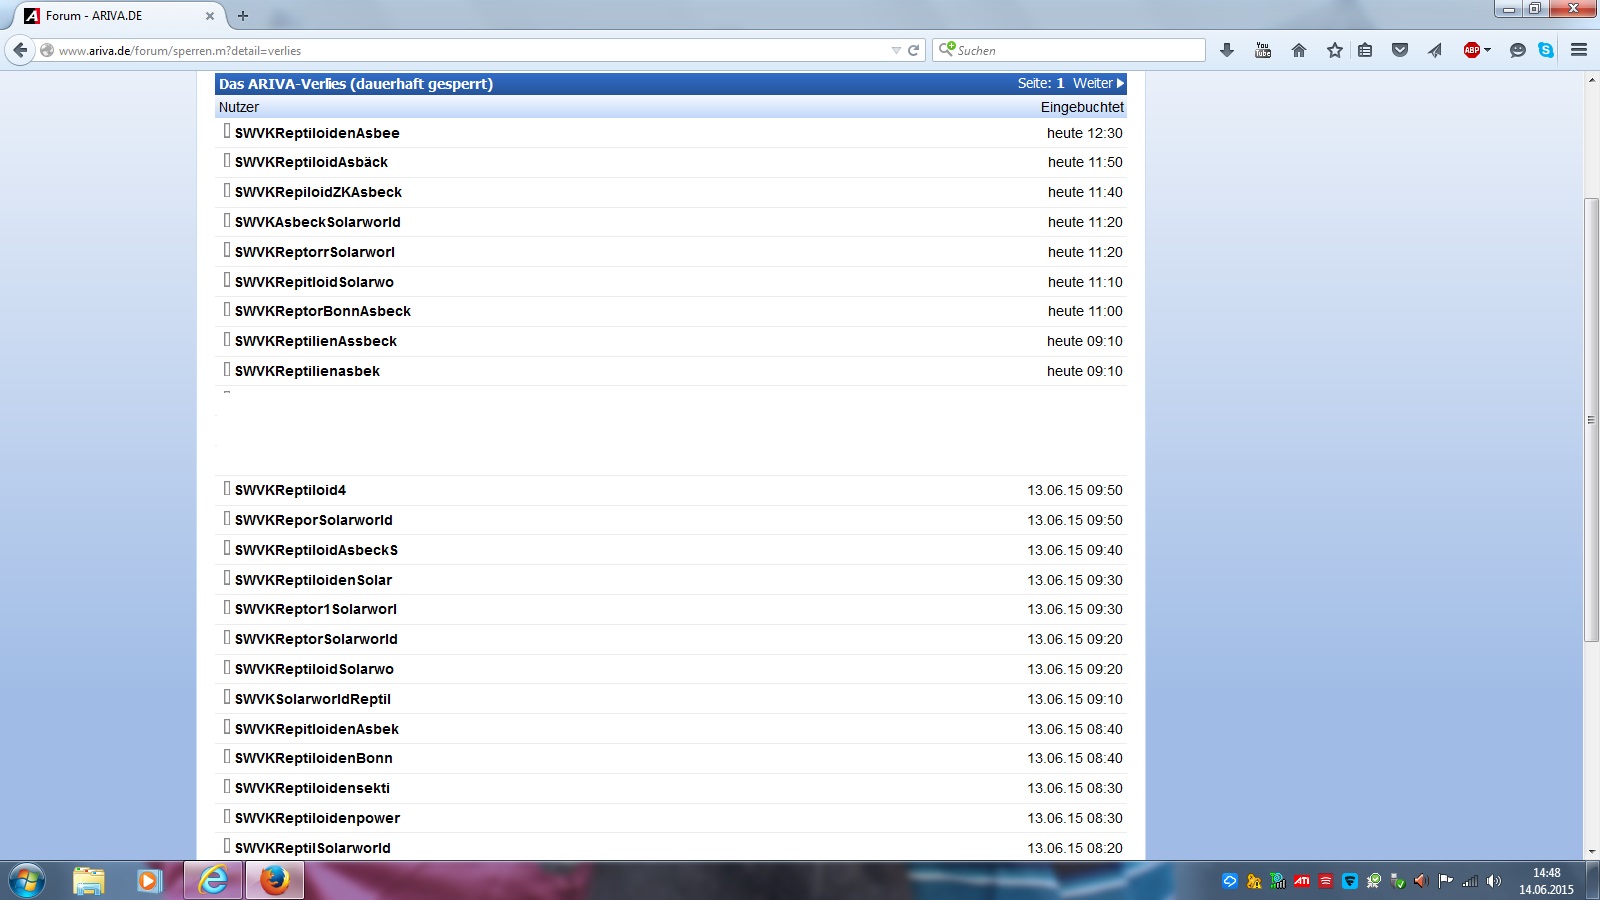The image size is (1600, 900).
Task: Click the Eingebuchtet column header
Action: coord(1082,107)
